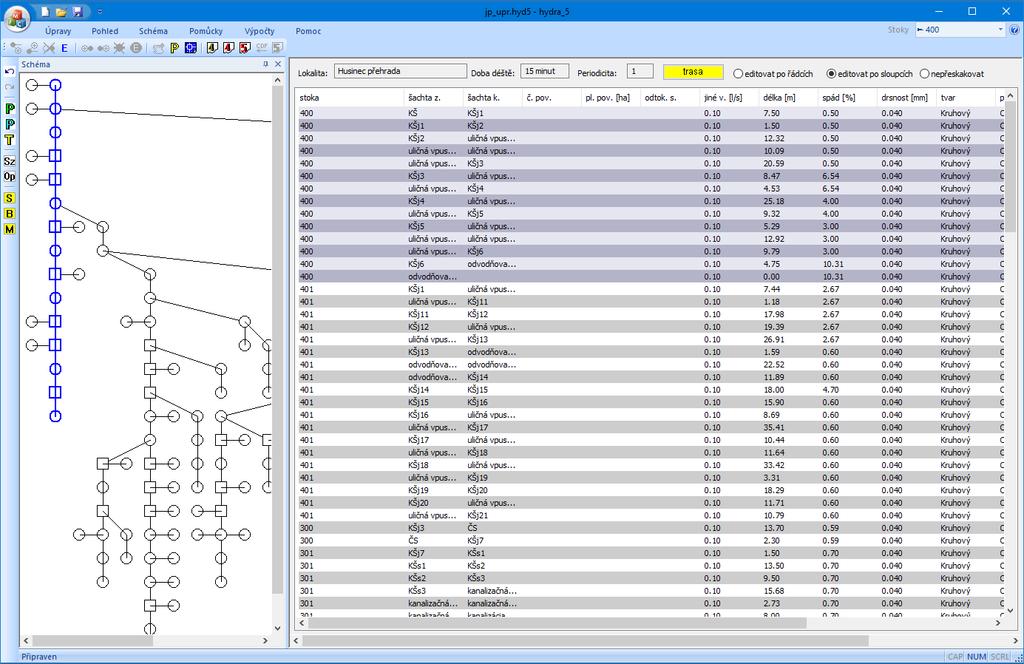
Task: Open the round application menu orb
Action: pos(17,18)
